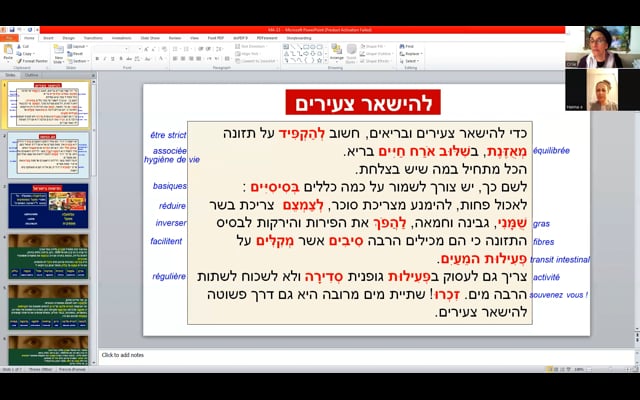Switch to Outline tab in slides pane
Image resolution: width=640 pixels, height=400 pixels.
coord(31,75)
